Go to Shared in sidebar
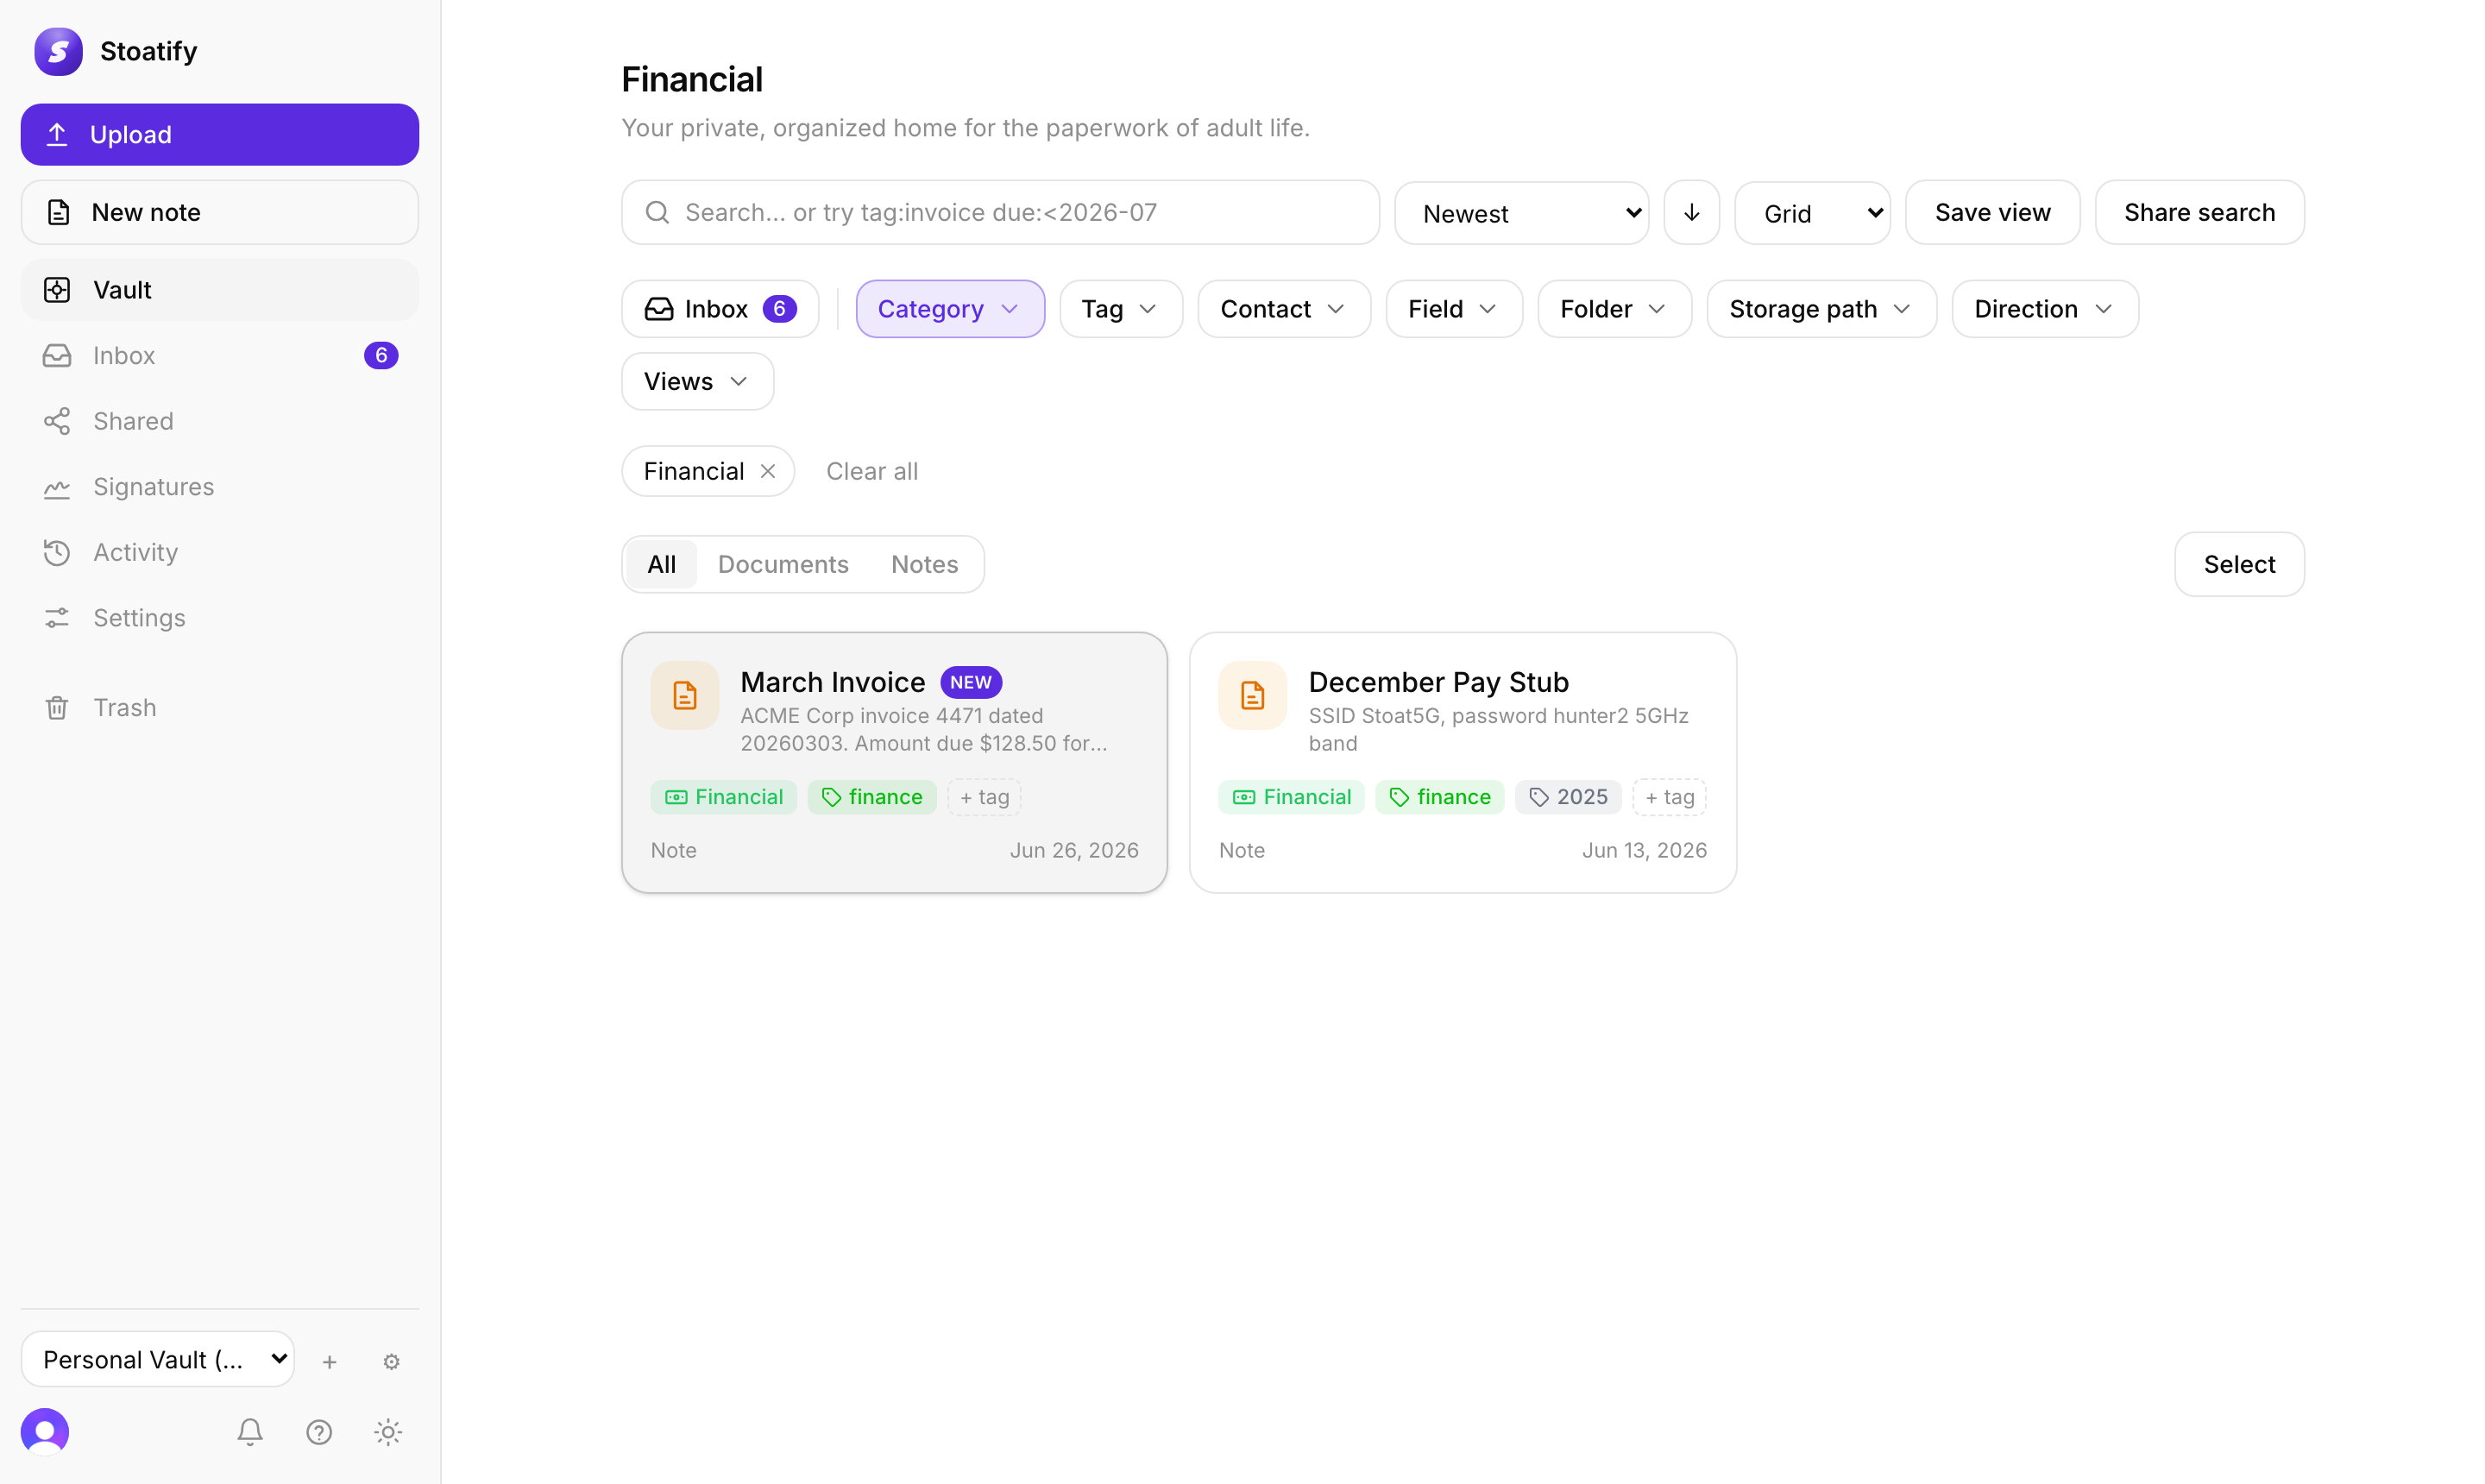Image resolution: width=2485 pixels, height=1484 pixels. coord(220,421)
